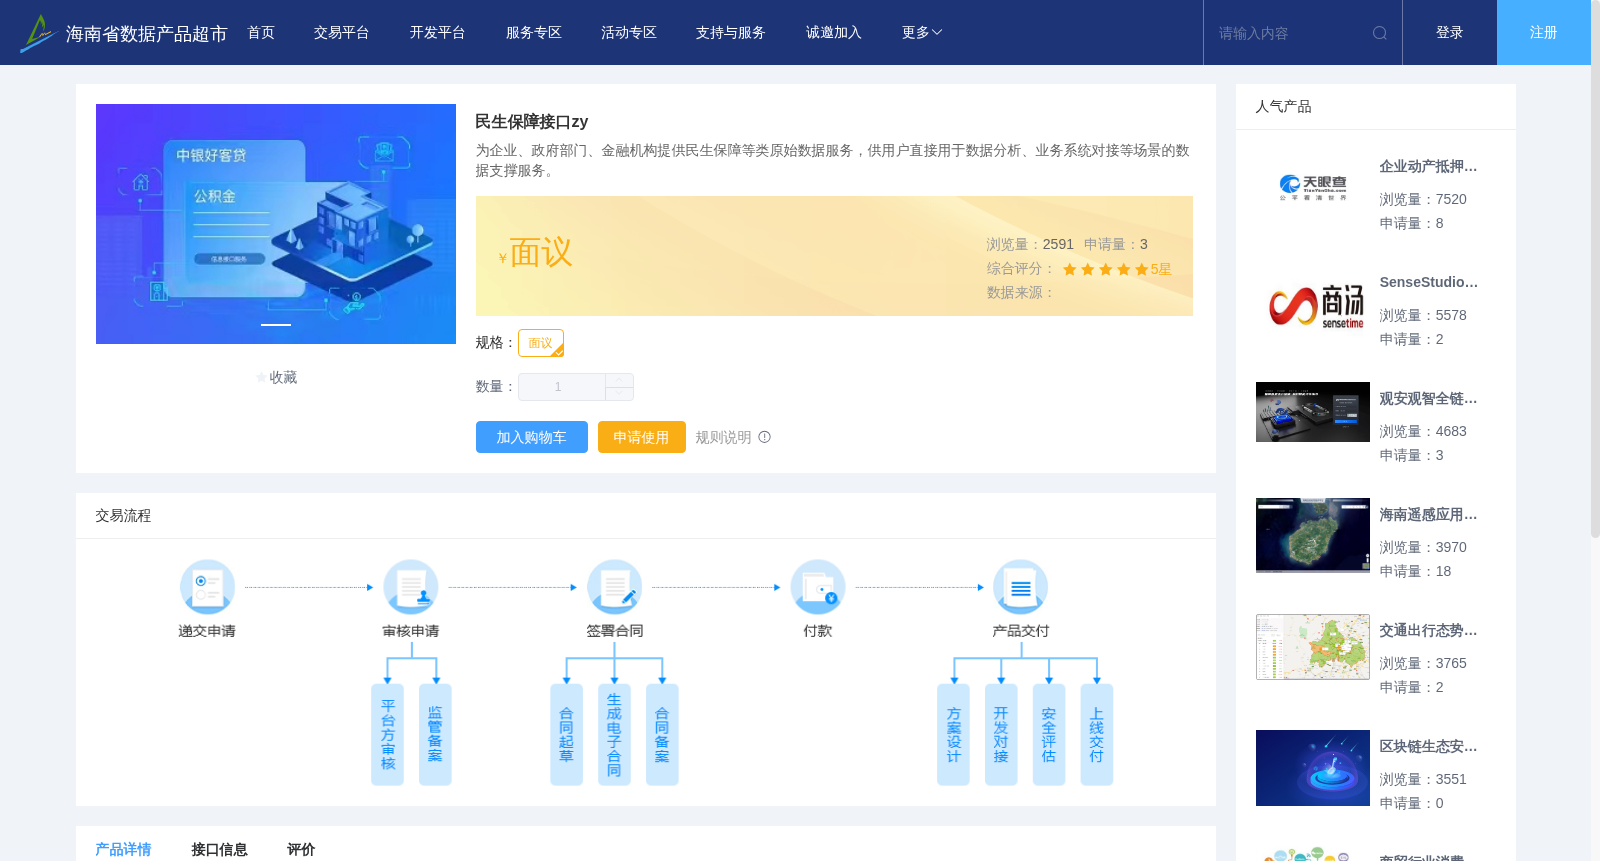Click the 付款 step icon
The height and width of the screenshot is (861, 1600).
818,587
